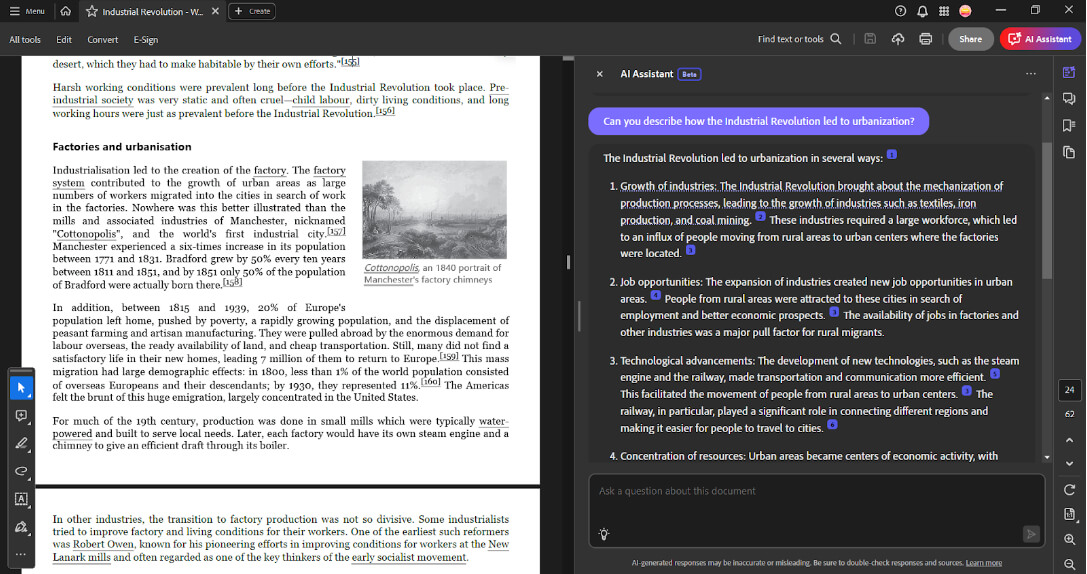The height and width of the screenshot is (574, 1087).
Task: Click the urbanization question bubble
Action: pyautogui.click(x=758, y=121)
